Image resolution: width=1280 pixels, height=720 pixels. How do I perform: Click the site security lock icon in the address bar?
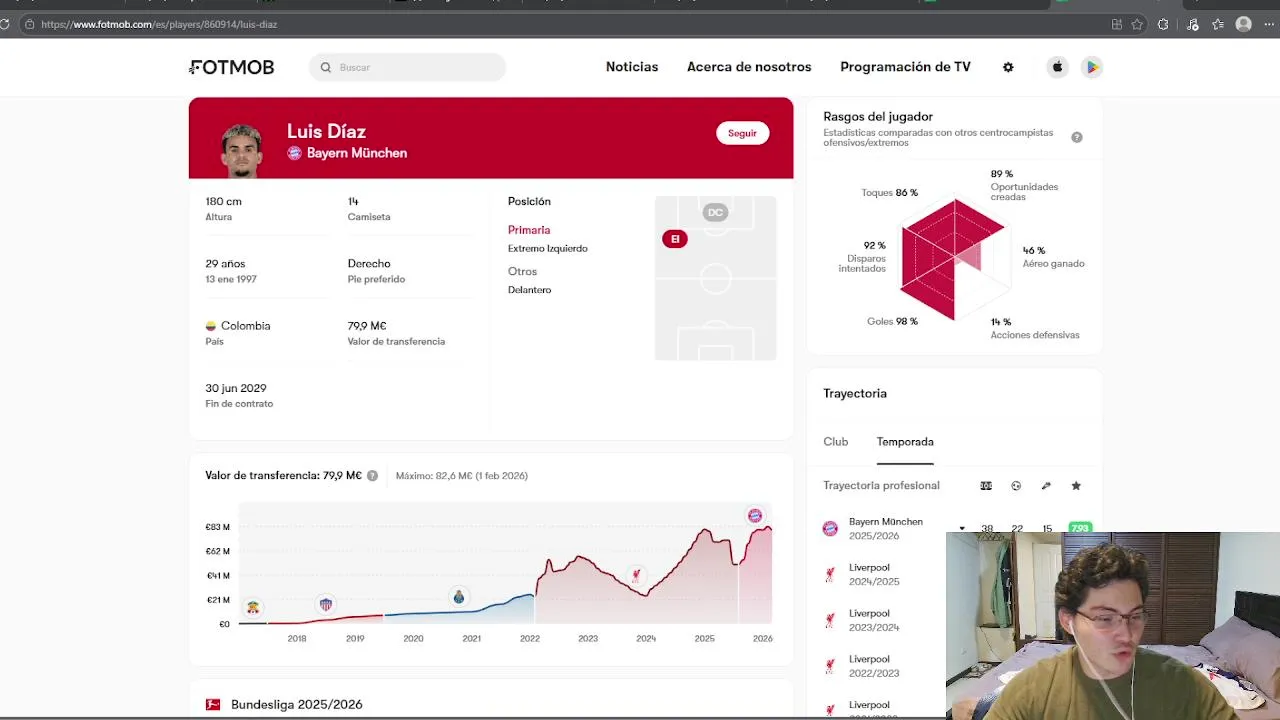click(29, 24)
